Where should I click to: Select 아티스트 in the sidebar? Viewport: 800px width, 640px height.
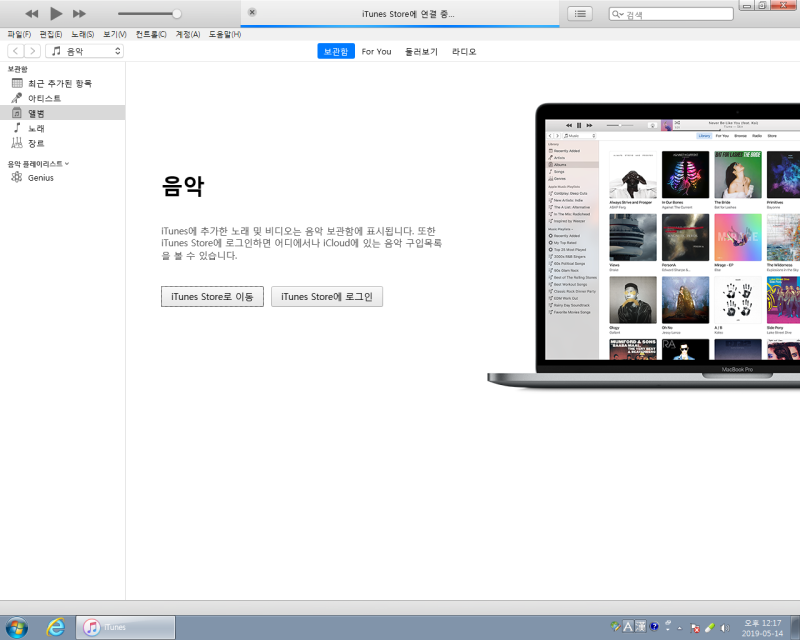tap(62, 98)
